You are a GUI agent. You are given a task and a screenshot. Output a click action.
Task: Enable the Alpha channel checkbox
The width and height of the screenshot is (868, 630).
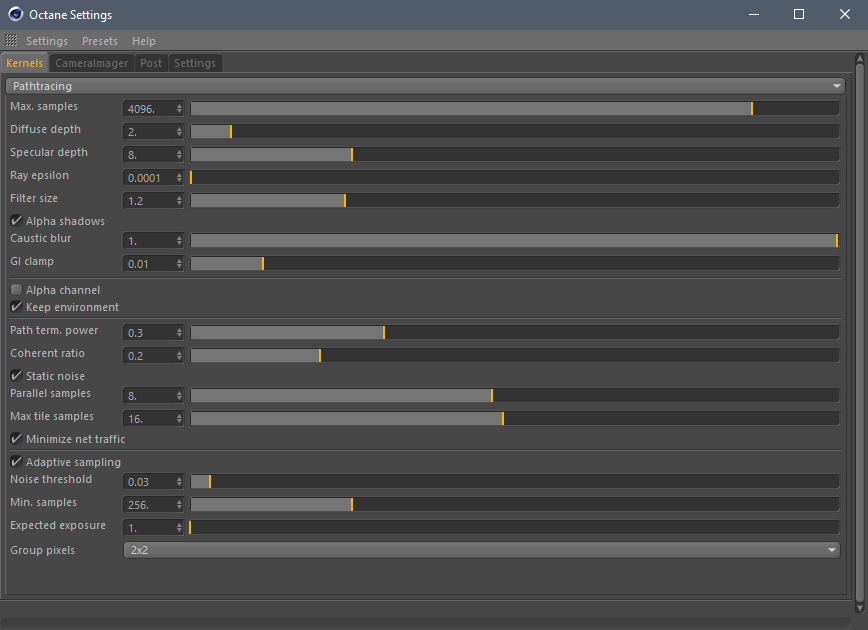[16, 290]
